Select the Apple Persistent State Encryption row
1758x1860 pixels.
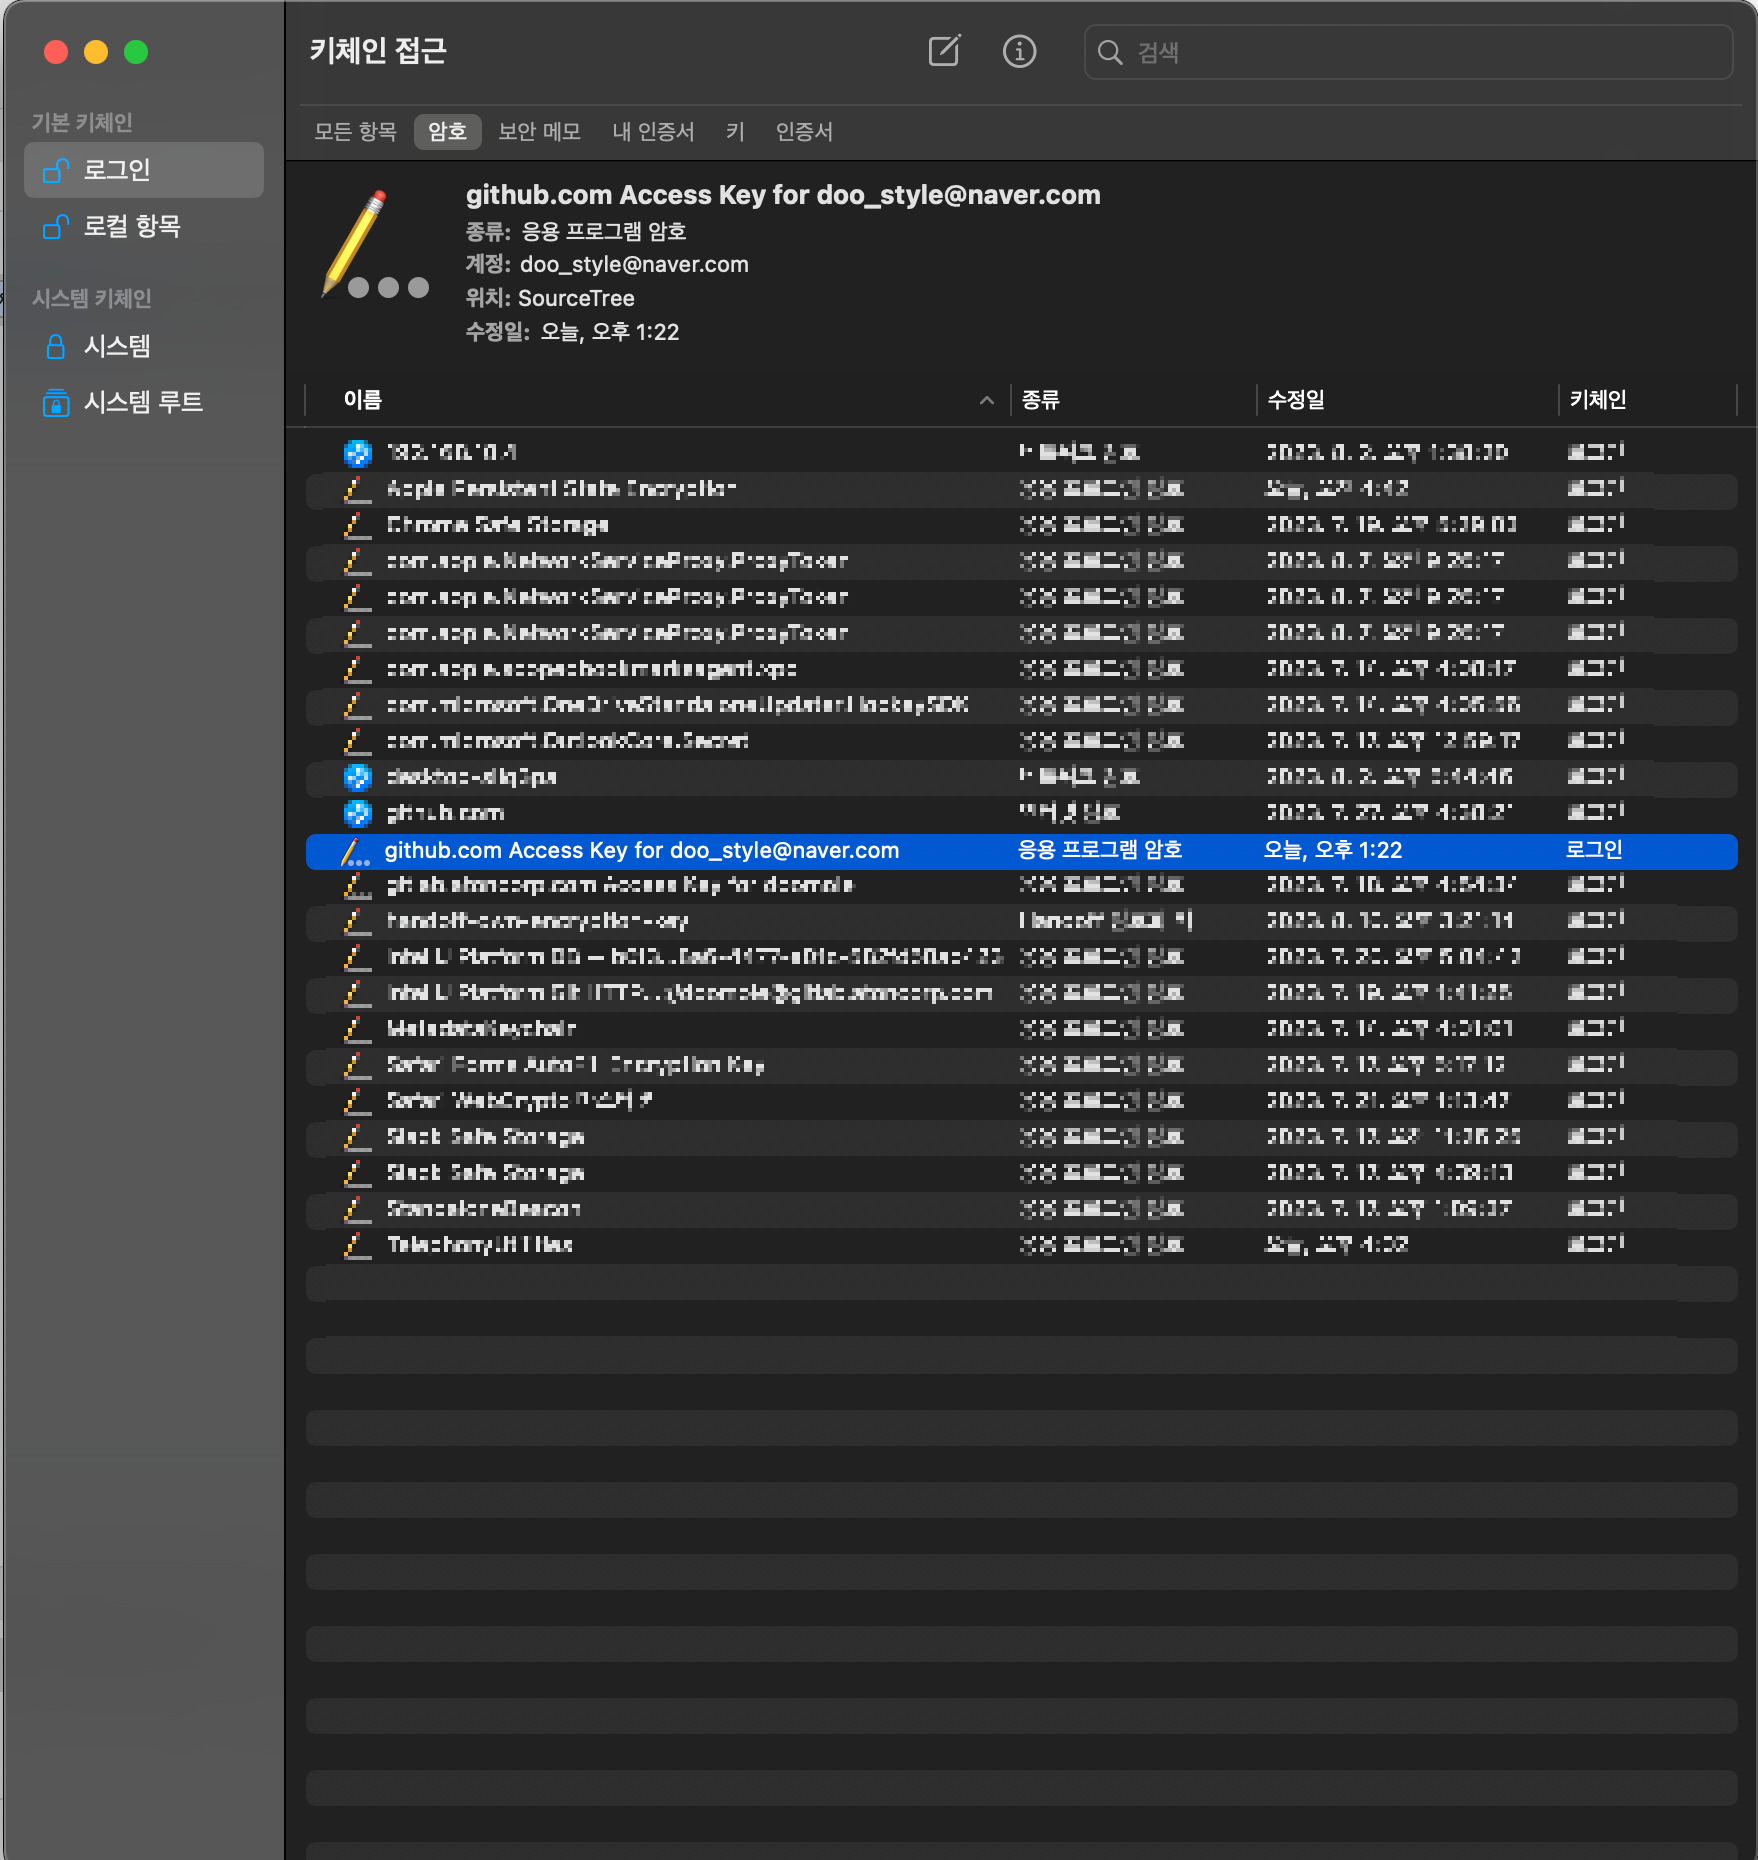coord(1021,489)
